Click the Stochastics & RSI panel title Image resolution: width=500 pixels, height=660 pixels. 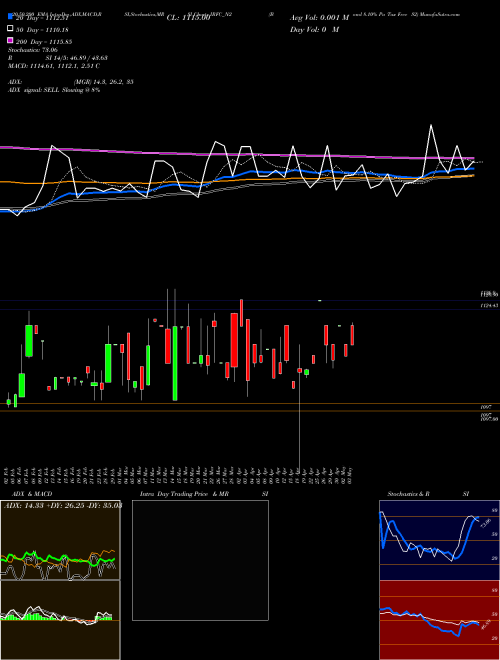click(428, 494)
